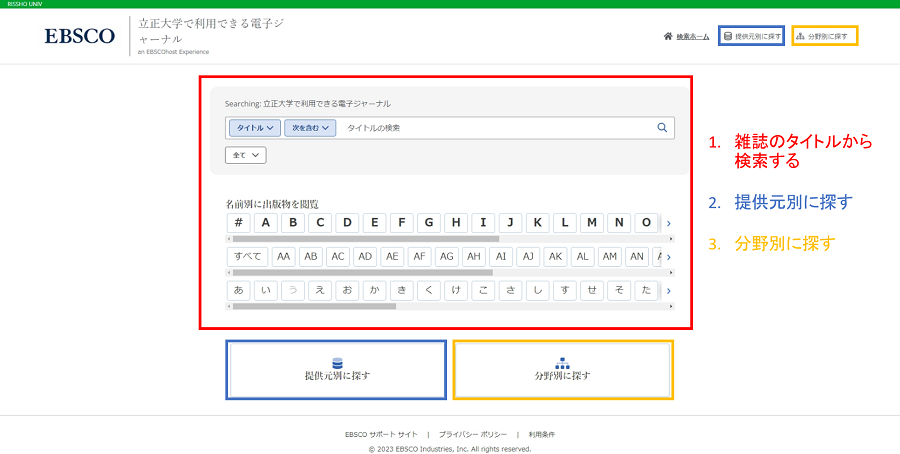This screenshot has width=900, height=454.
Task: Browse titles starting with く
Action: 429,290
